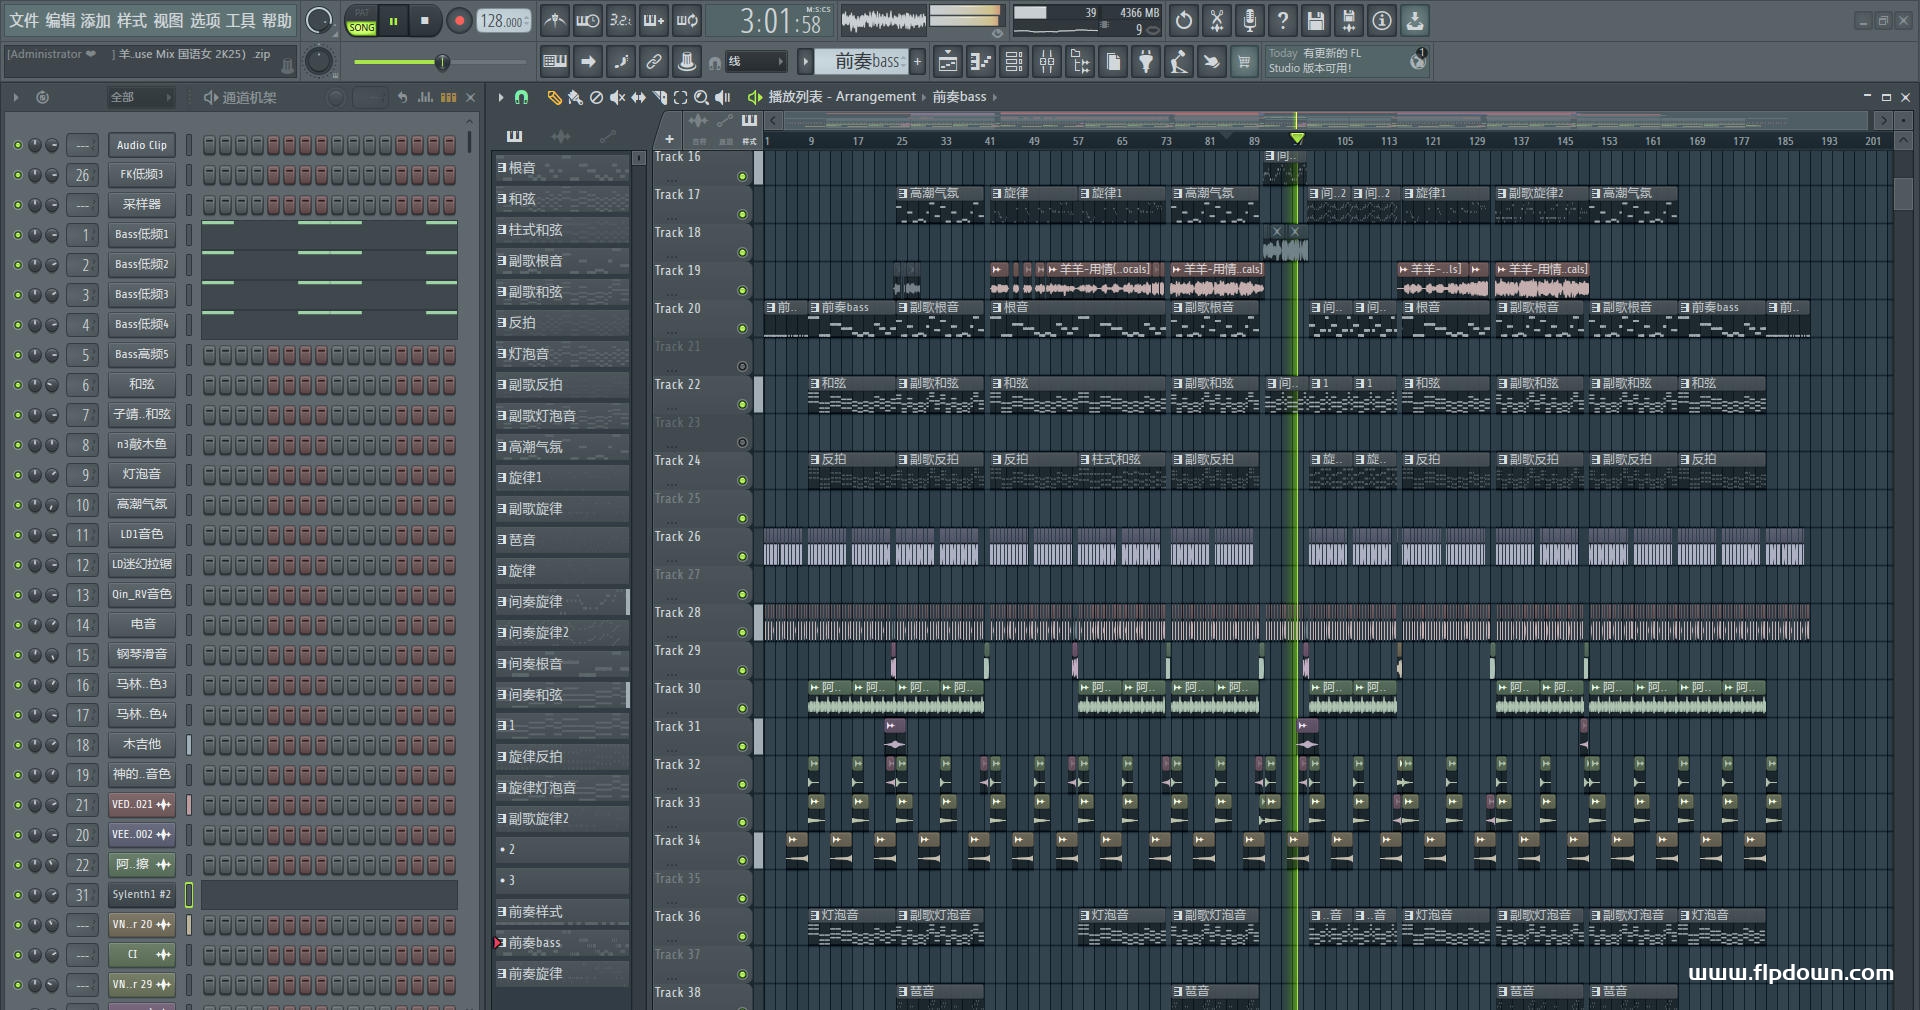Toggle mute switch on Track 17
This screenshot has width=1920, height=1010.
click(x=742, y=214)
